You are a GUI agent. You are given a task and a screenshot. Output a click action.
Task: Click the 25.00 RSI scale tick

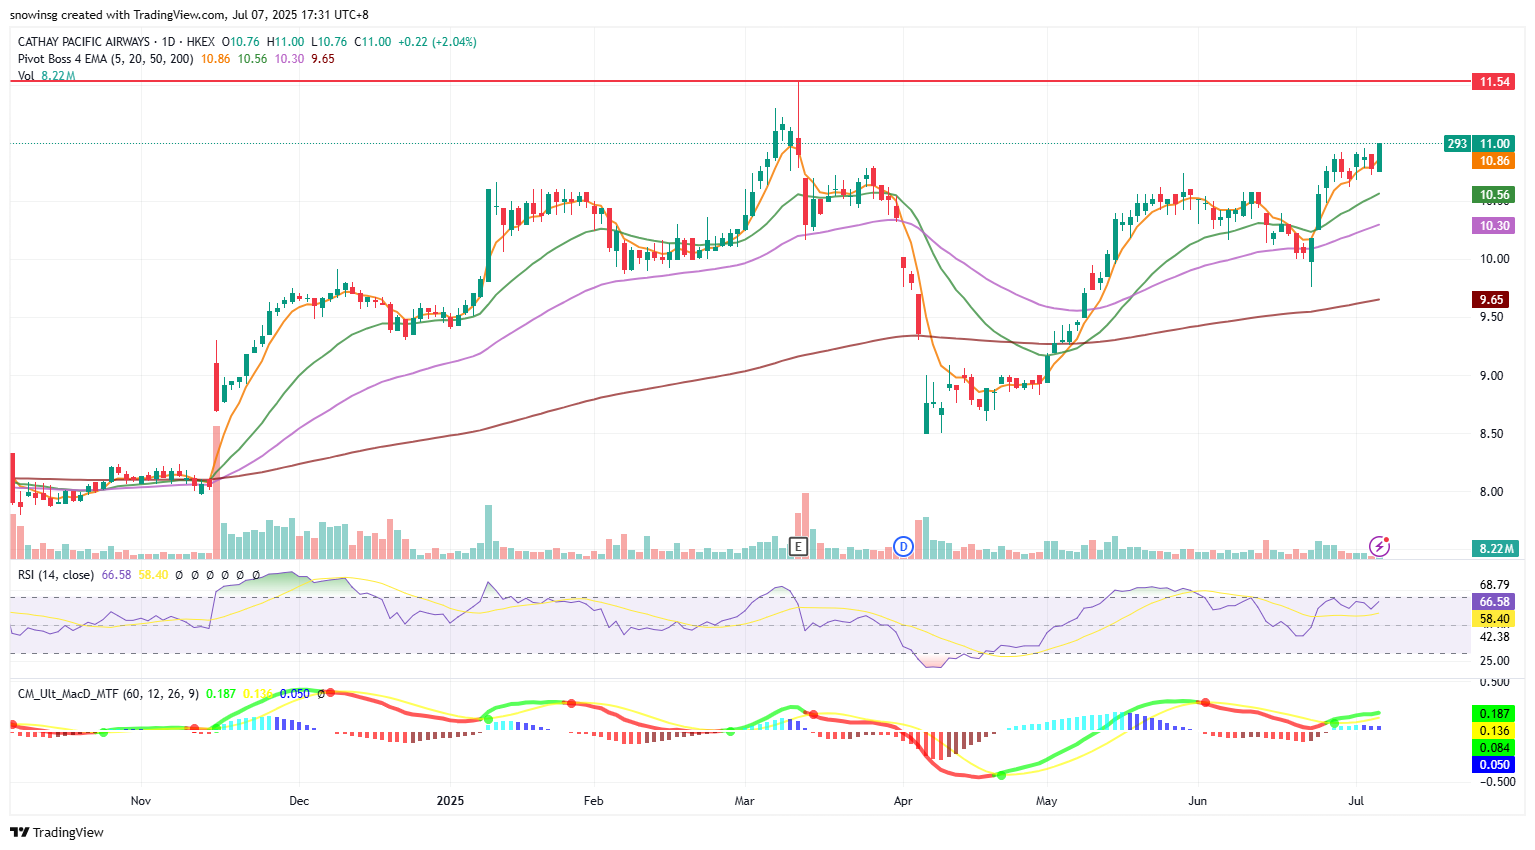pyautogui.click(x=1495, y=661)
